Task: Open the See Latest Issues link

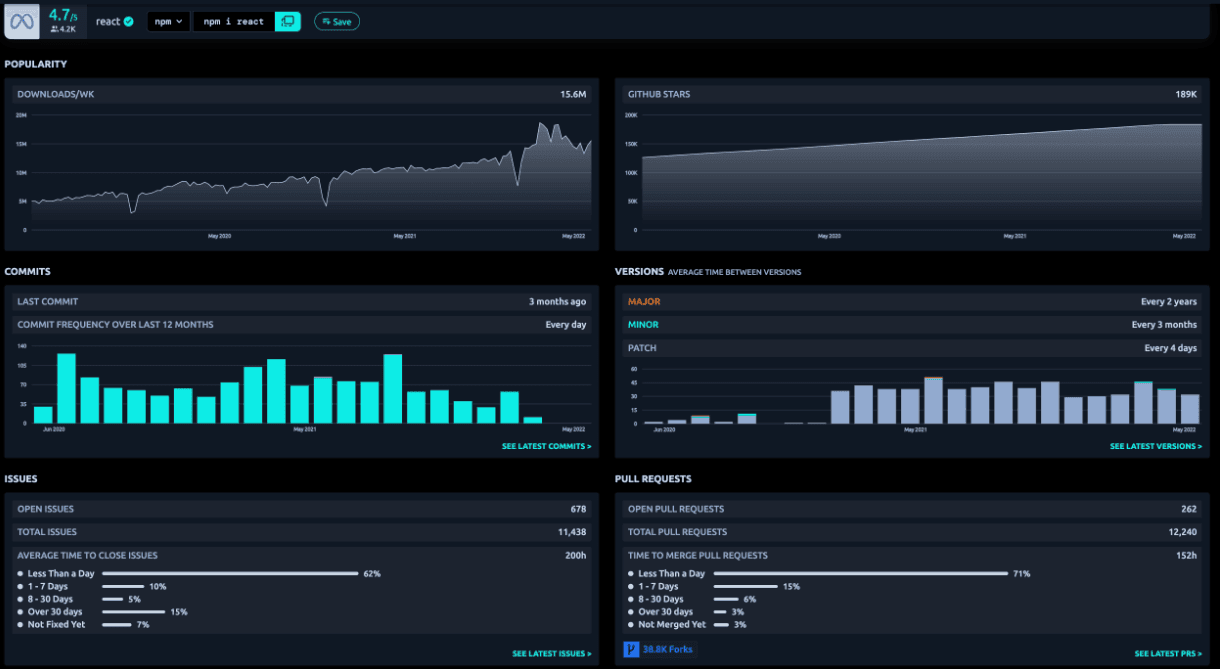Action: coord(552,654)
